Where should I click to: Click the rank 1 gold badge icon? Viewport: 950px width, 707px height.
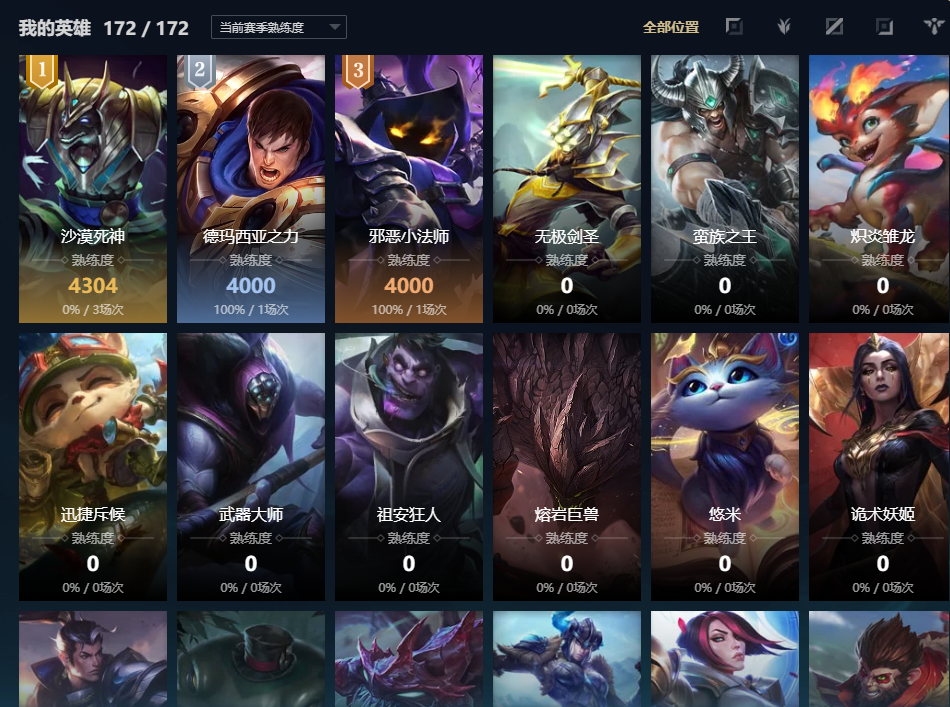coord(42,71)
